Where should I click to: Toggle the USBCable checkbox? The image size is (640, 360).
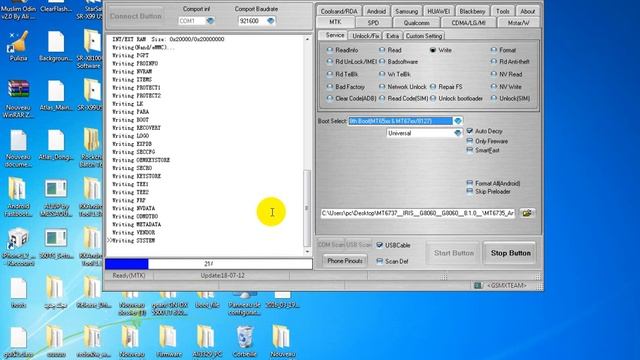380,245
